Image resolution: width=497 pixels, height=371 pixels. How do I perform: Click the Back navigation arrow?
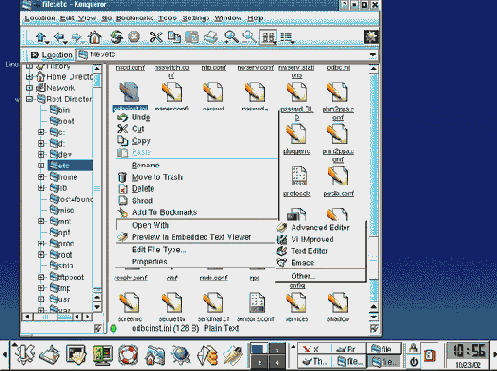point(59,38)
